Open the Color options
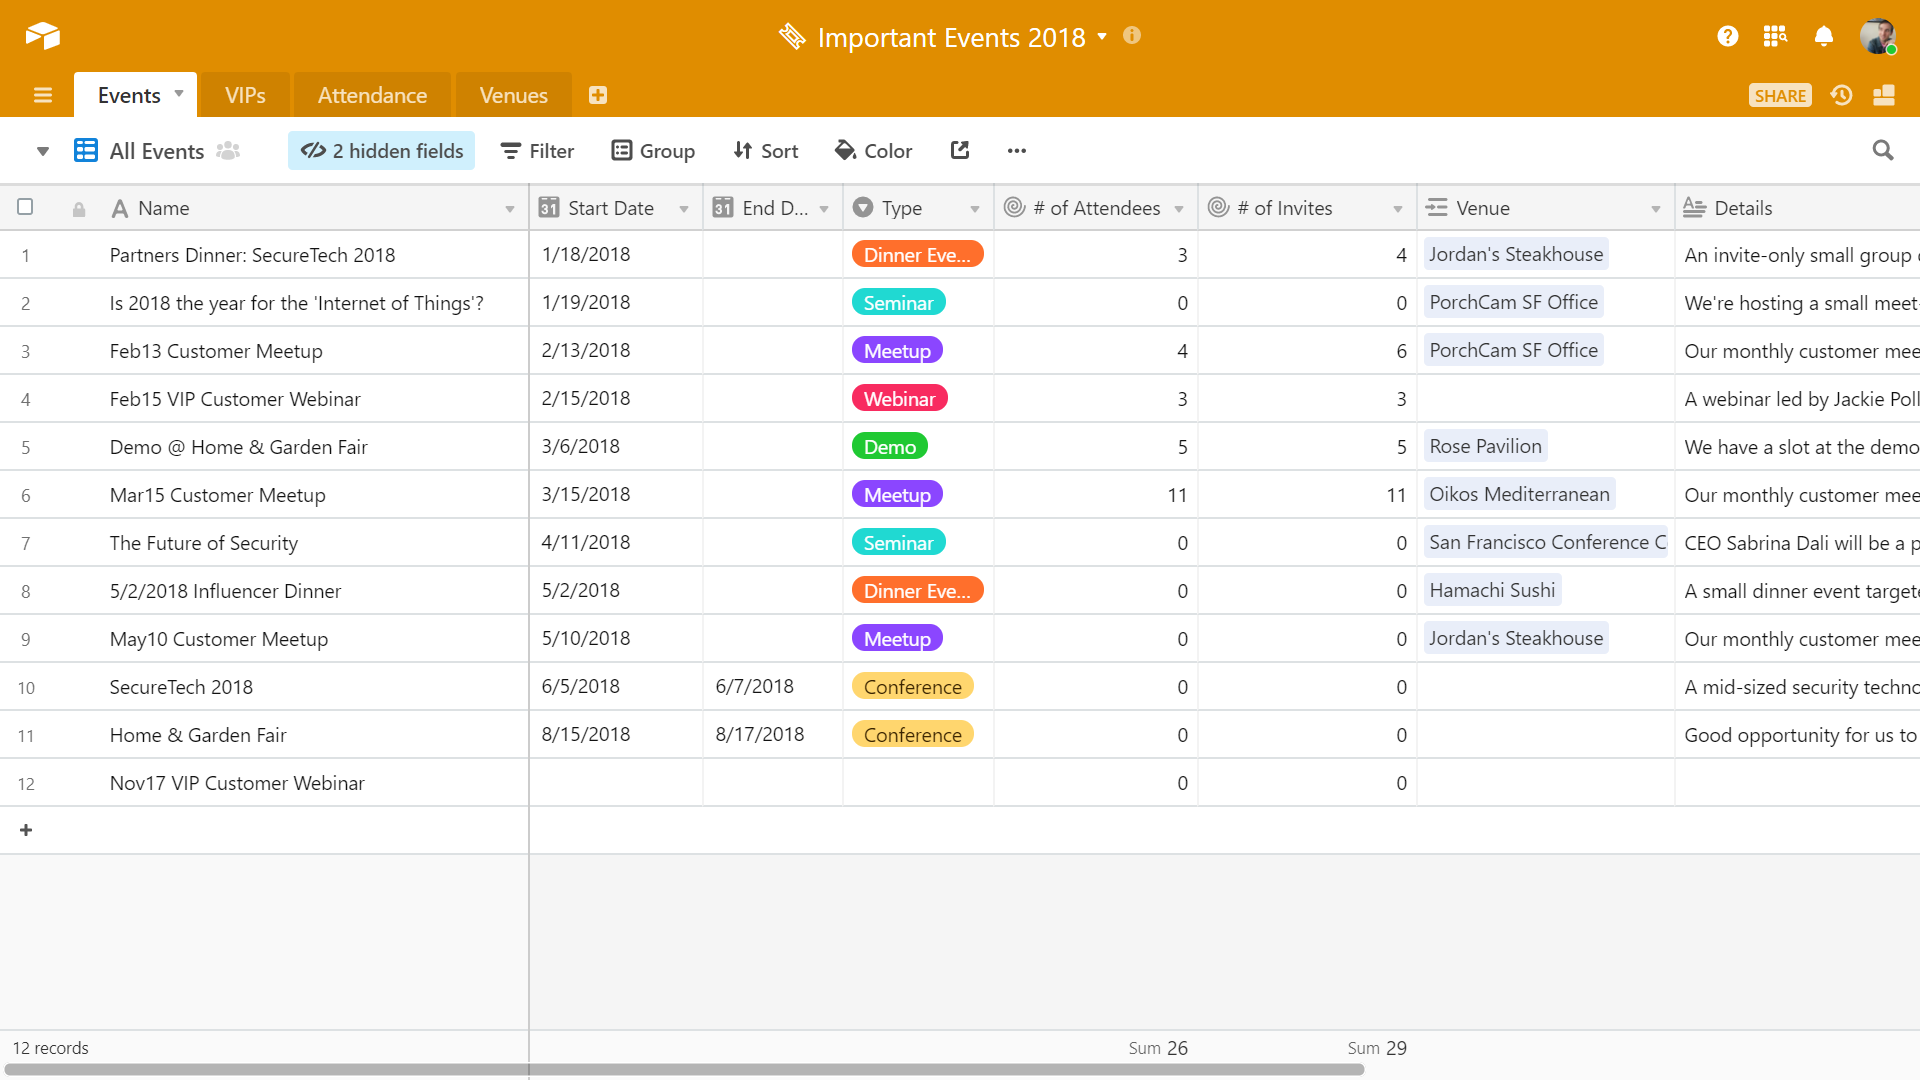 [873, 151]
